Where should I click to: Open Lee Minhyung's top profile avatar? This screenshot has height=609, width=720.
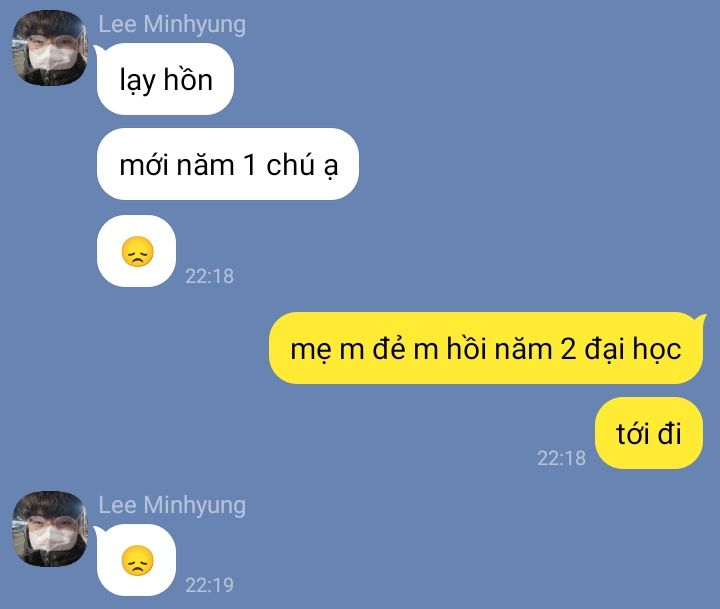50,48
